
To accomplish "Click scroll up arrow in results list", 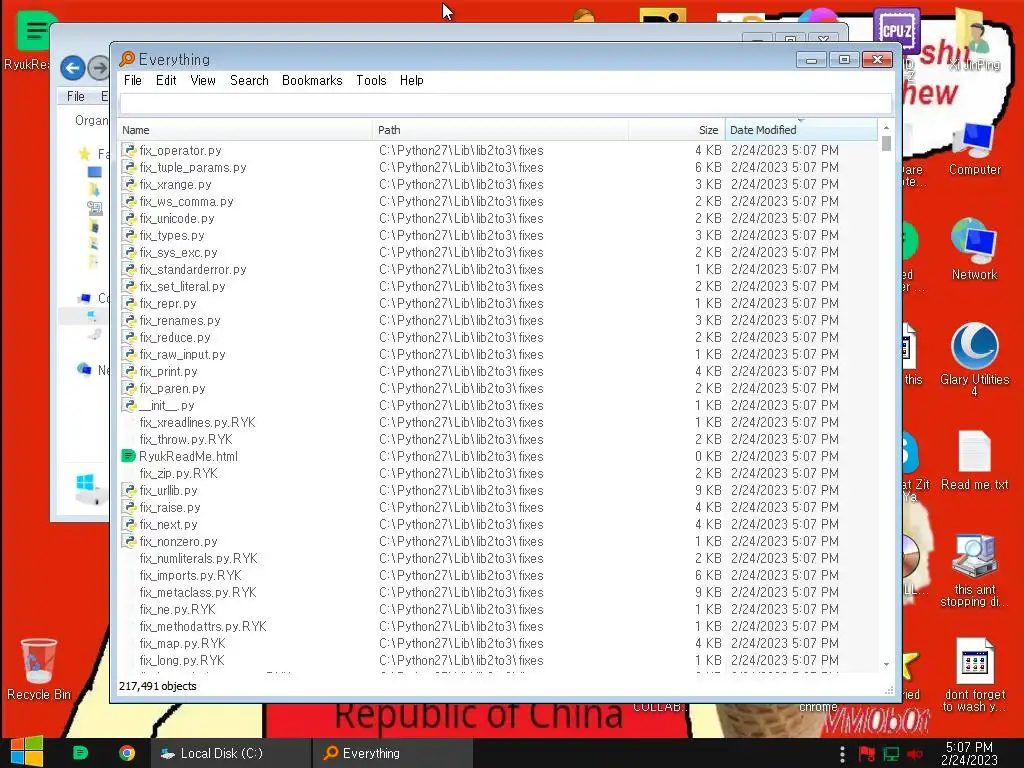I will point(886,127).
